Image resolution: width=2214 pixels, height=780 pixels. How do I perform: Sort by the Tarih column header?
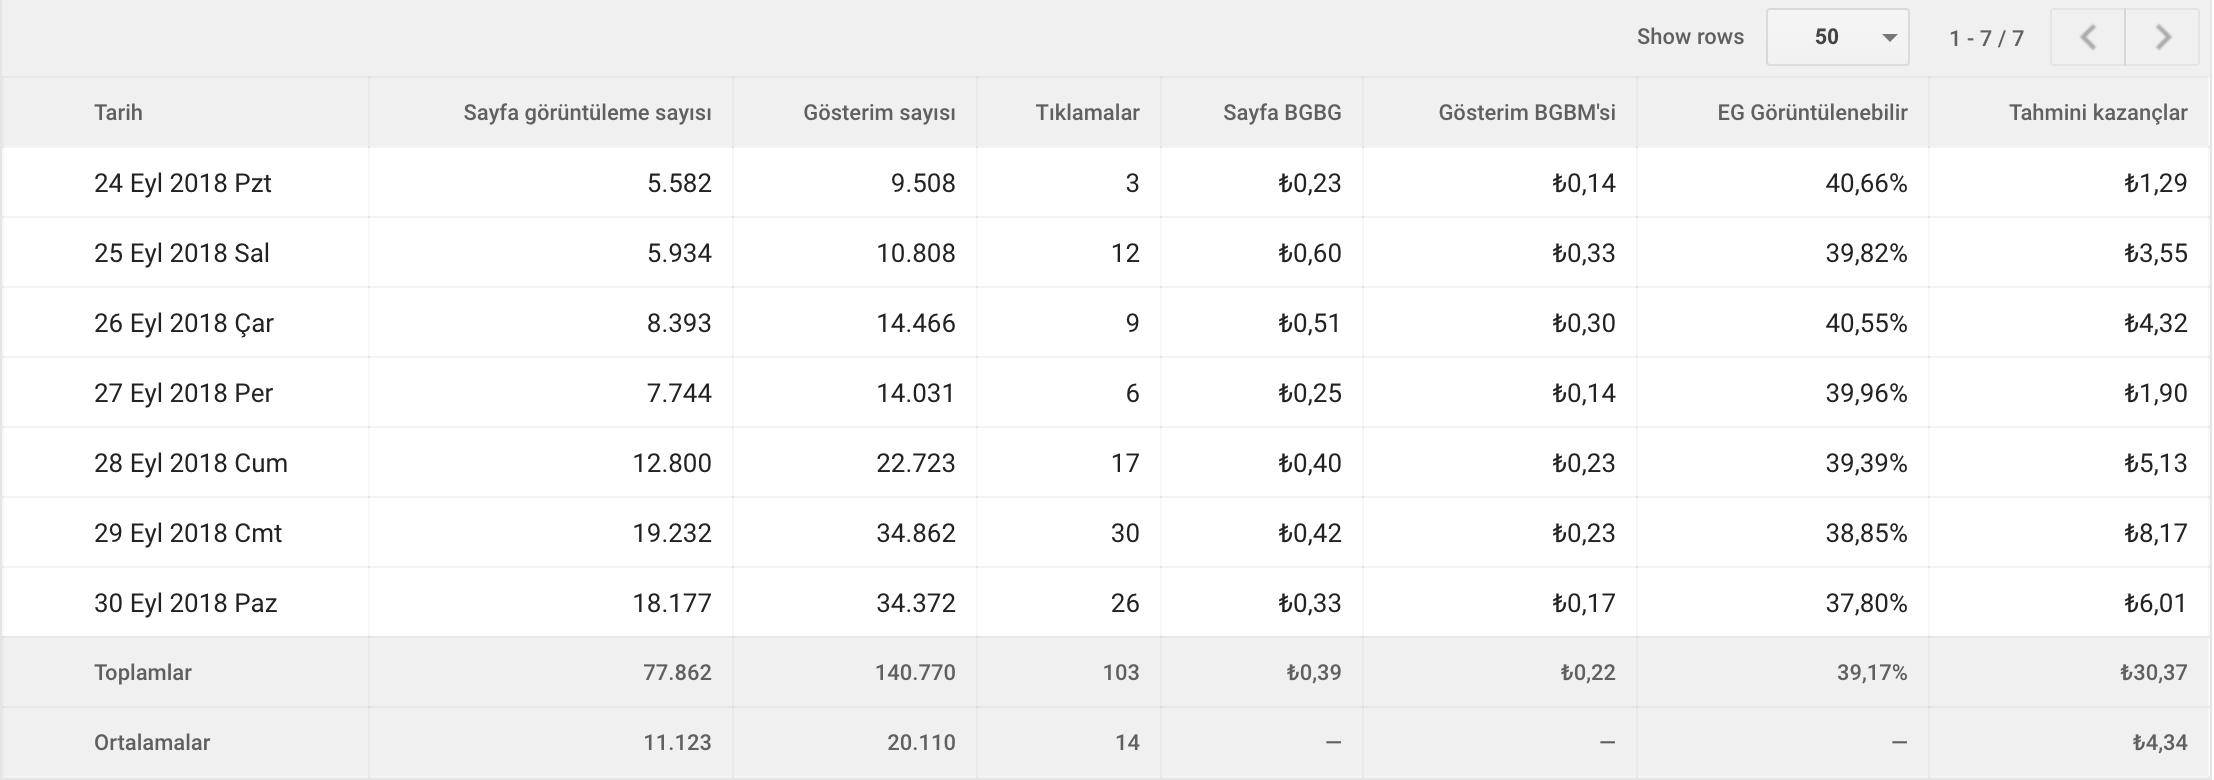[118, 113]
